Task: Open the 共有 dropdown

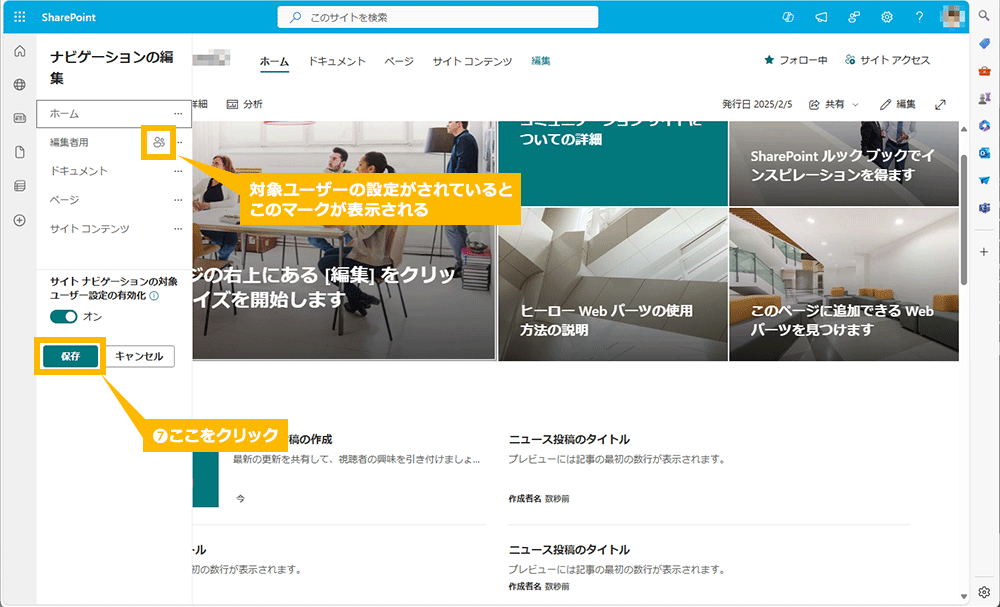Action: (834, 104)
